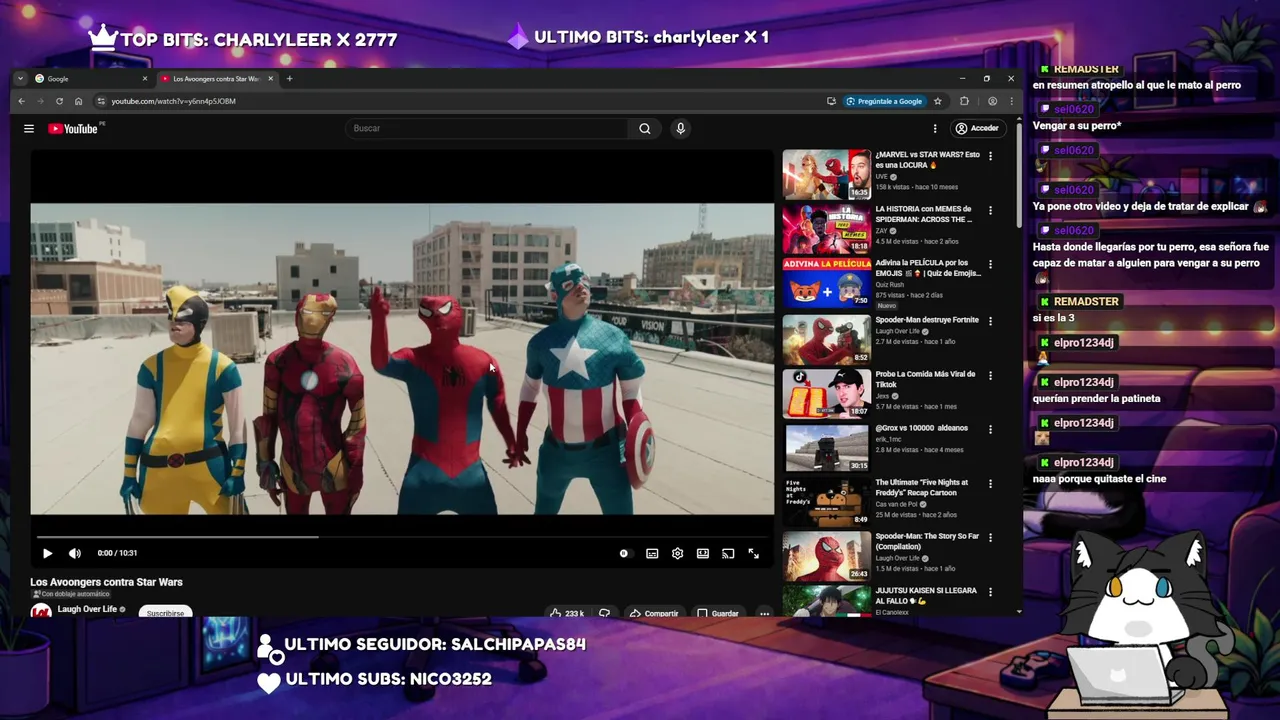Open more actions ellipsis under the video
Image resolution: width=1280 pixels, height=720 pixels.
(x=764, y=613)
